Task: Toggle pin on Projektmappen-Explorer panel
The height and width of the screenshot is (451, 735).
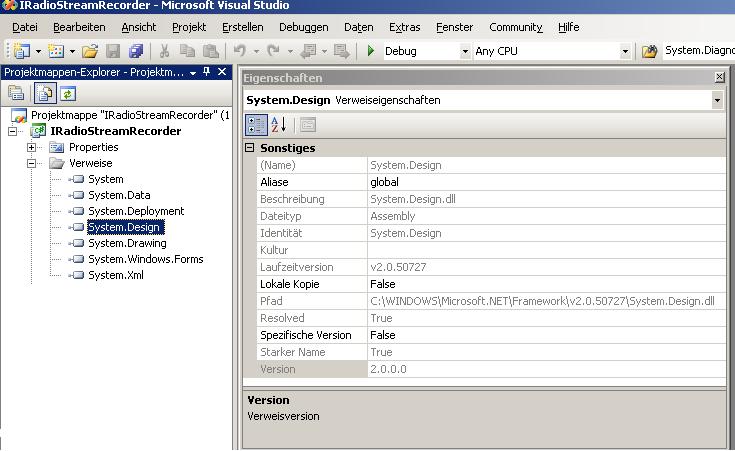Action: (x=207, y=72)
